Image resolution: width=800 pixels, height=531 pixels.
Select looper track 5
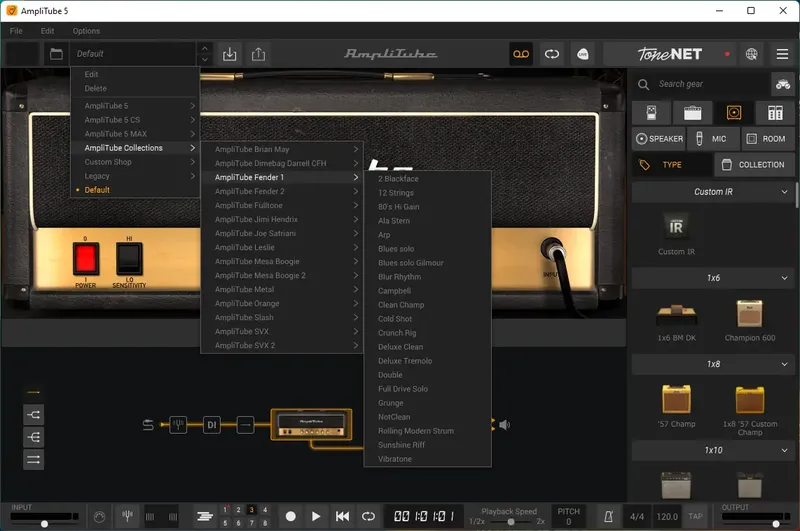tap(225, 523)
